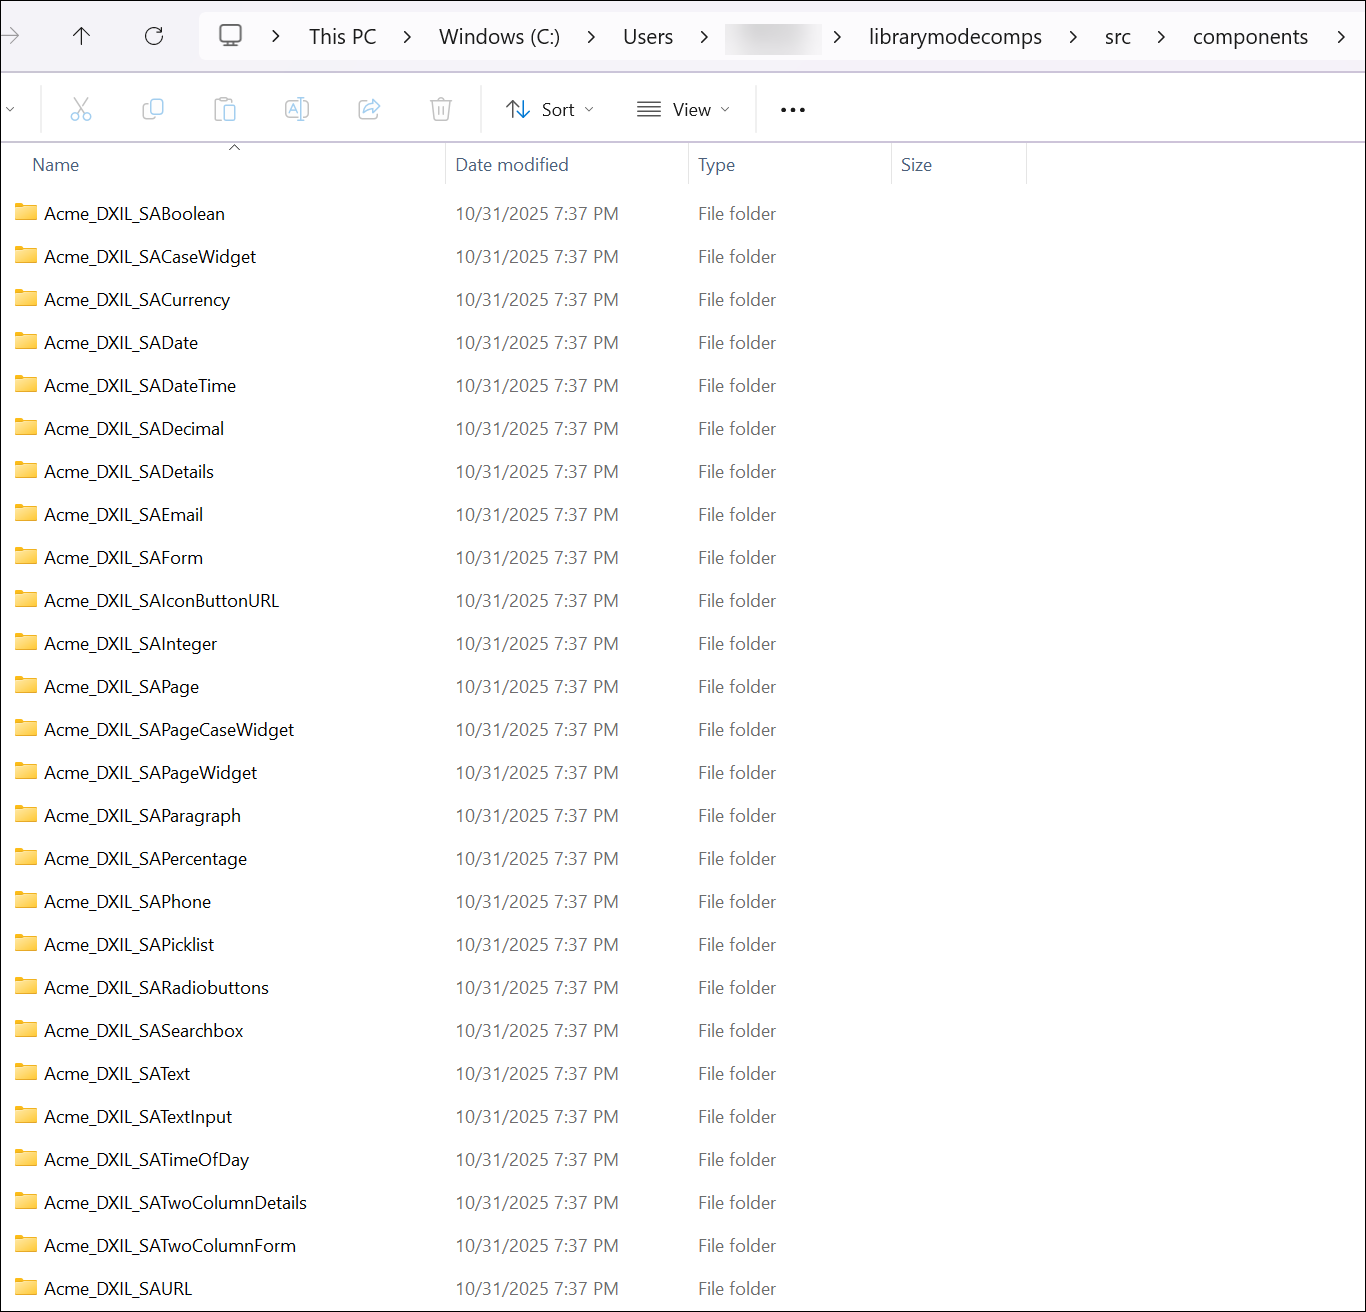Screen dimensions: 1366x1312
Task: Sort files by clicking the Name column header
Action: (x=55, y=164)
